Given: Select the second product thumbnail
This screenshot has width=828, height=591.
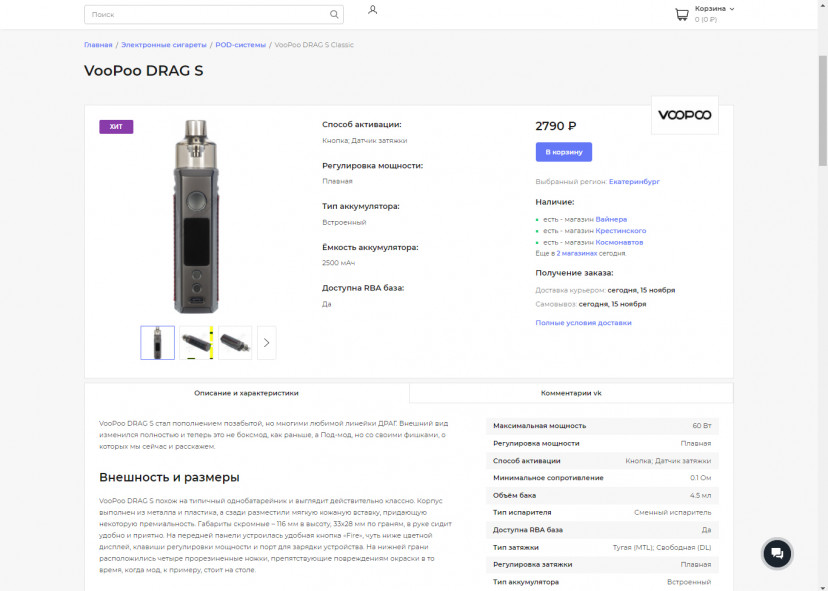Looking at the screenshot, I should [196, 343].
